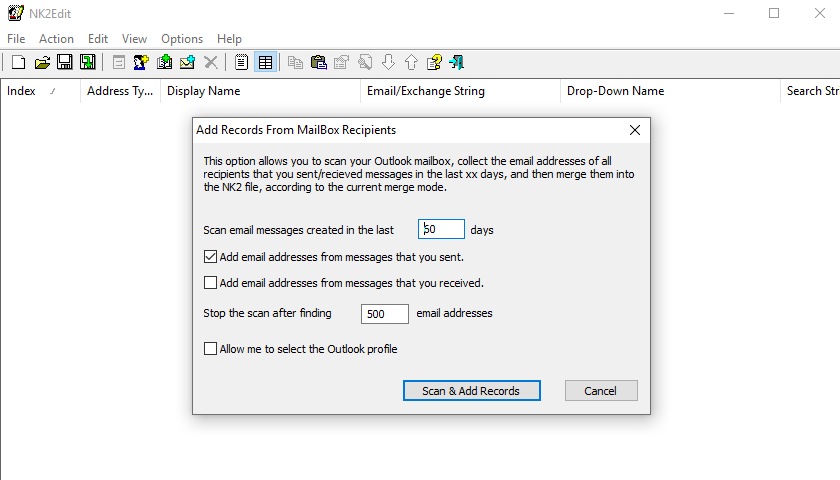Click the Paste clipboard toolbar icon

pyautogui.click(x=319, y=63)
